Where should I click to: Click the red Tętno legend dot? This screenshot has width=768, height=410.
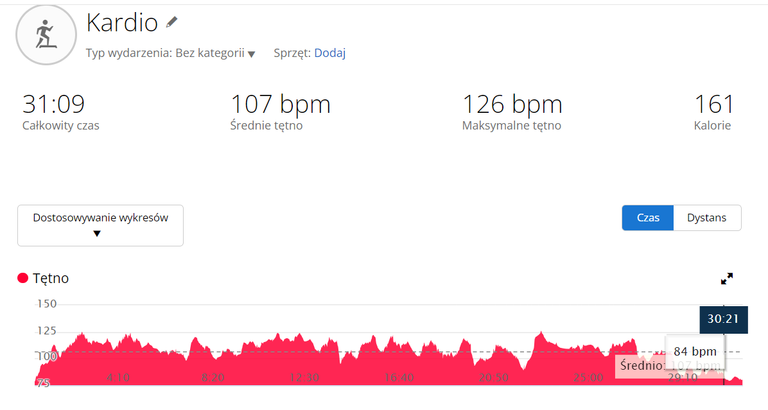[23, 278]
